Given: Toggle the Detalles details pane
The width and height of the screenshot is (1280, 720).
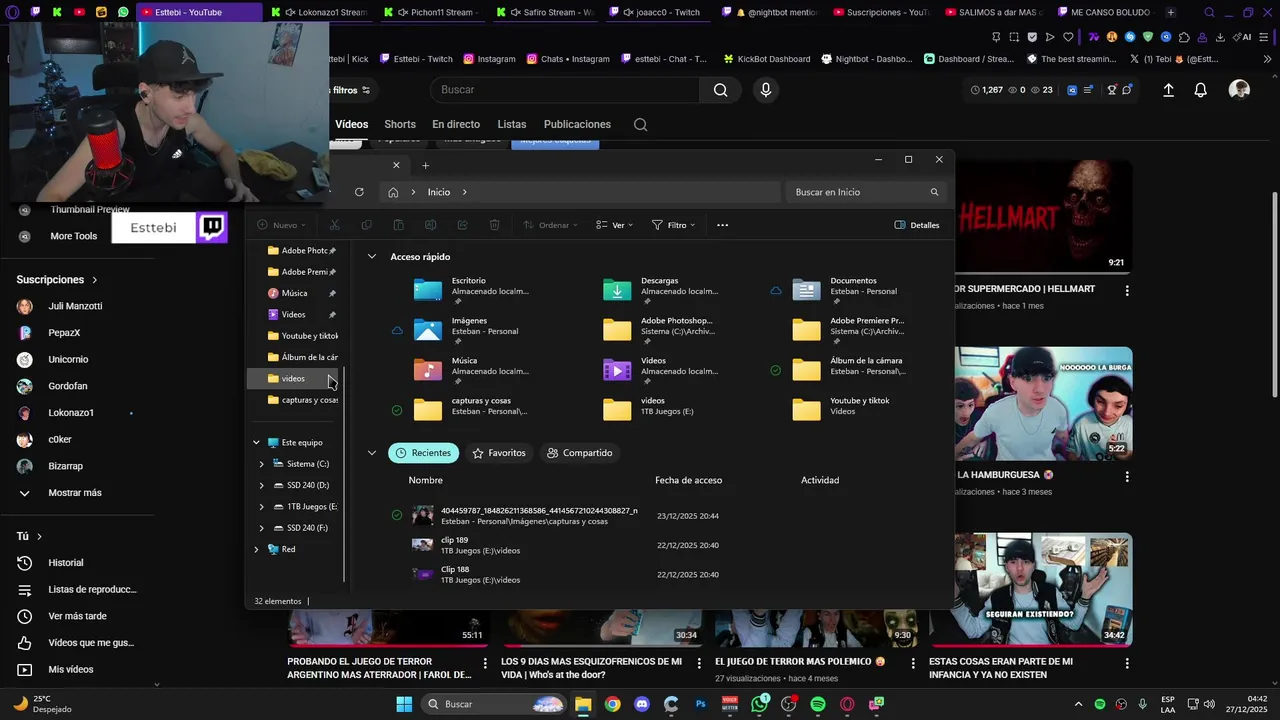Looking at the screenshot, I should pos(917,225).
